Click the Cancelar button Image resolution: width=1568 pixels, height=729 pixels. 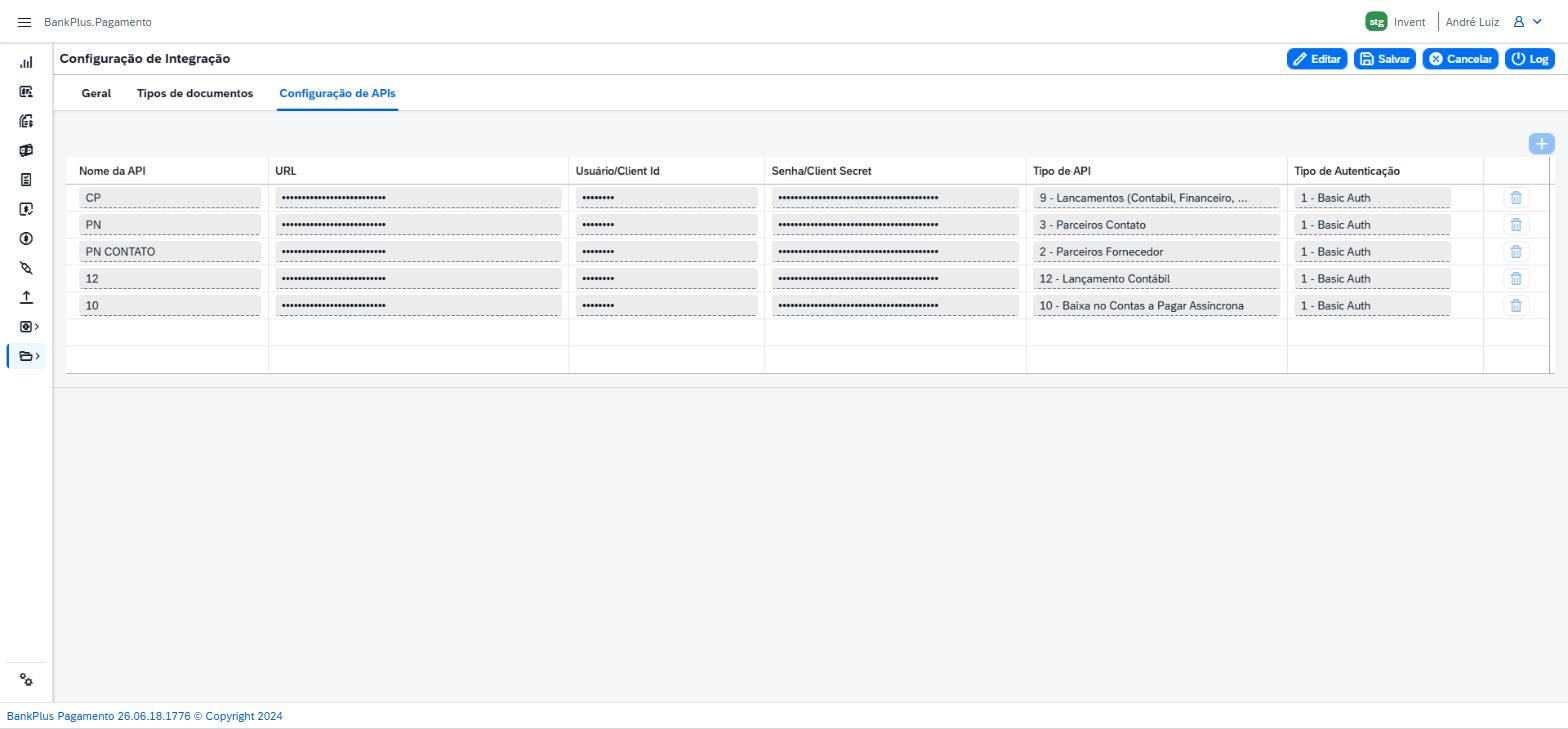click(1460, 59)
